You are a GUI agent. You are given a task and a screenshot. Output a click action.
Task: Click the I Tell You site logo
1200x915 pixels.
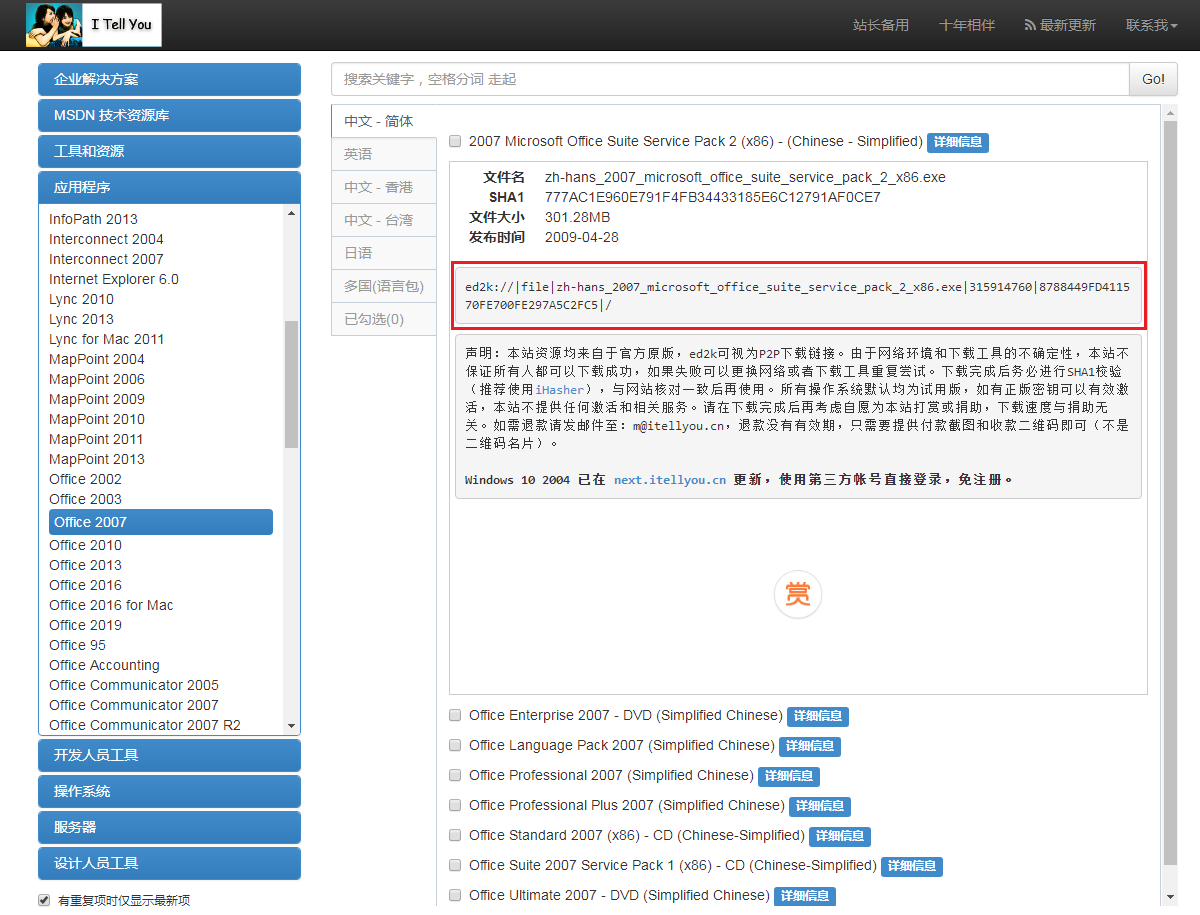coord(93,25)
